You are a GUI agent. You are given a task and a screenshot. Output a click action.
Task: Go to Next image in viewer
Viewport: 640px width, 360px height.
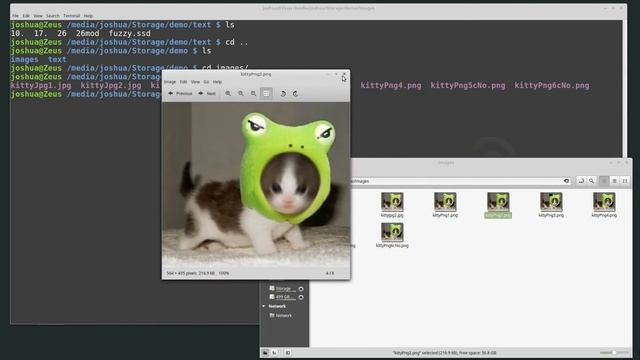(x=207, y=93)
